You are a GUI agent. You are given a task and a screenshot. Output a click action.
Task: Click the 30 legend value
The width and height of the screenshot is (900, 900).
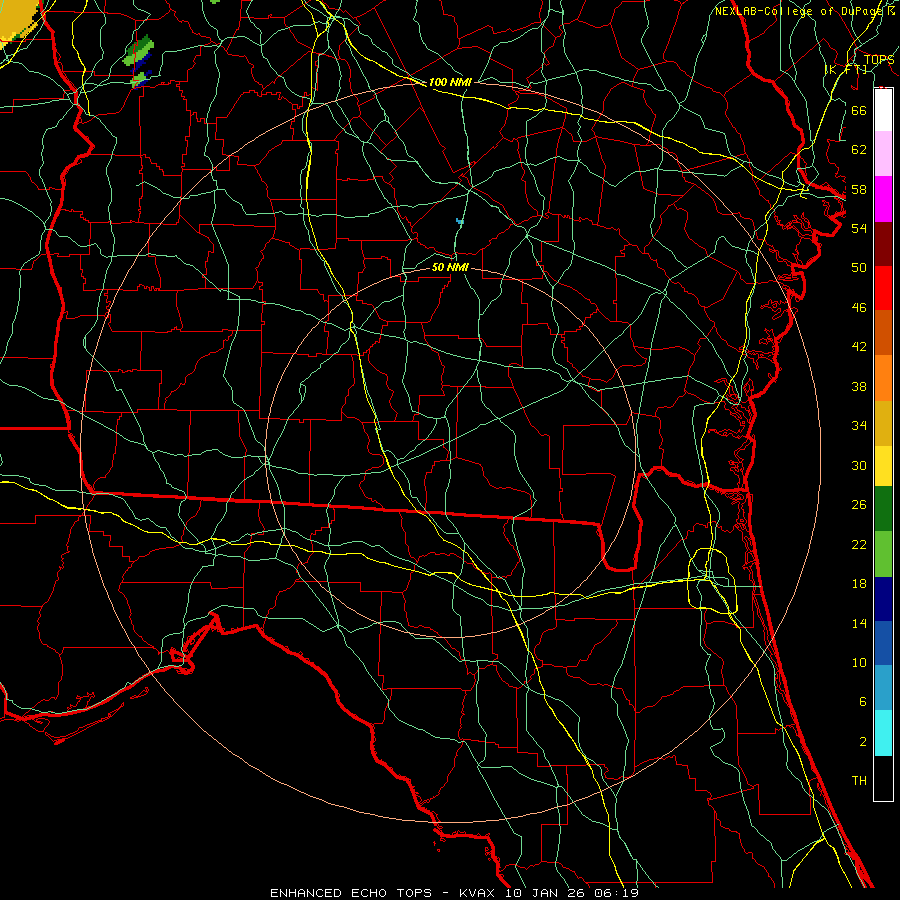point(859,465)
